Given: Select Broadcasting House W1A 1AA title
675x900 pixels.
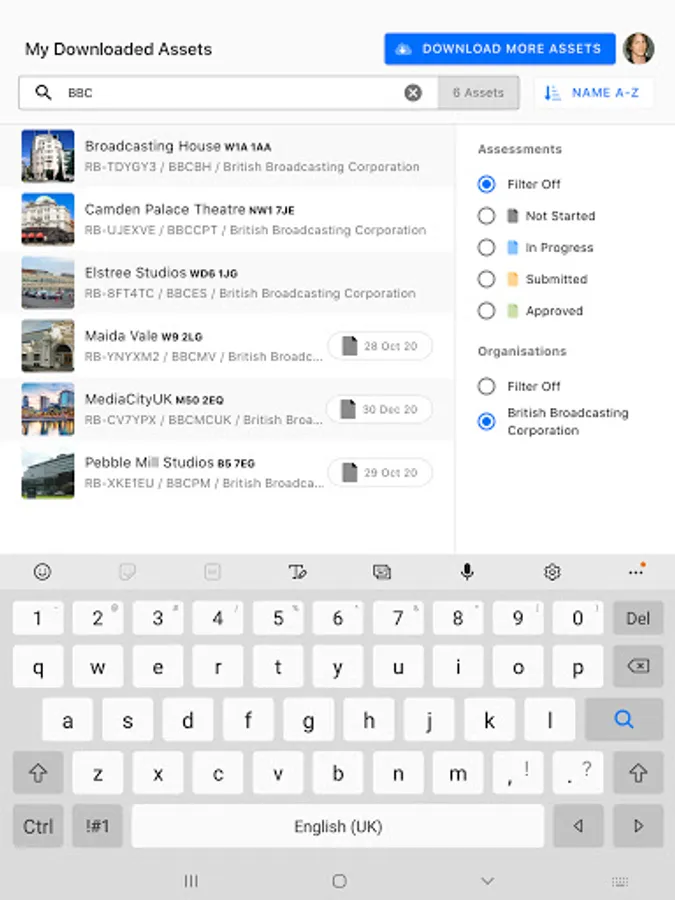Looking at the screenshot, I should 178,146.
